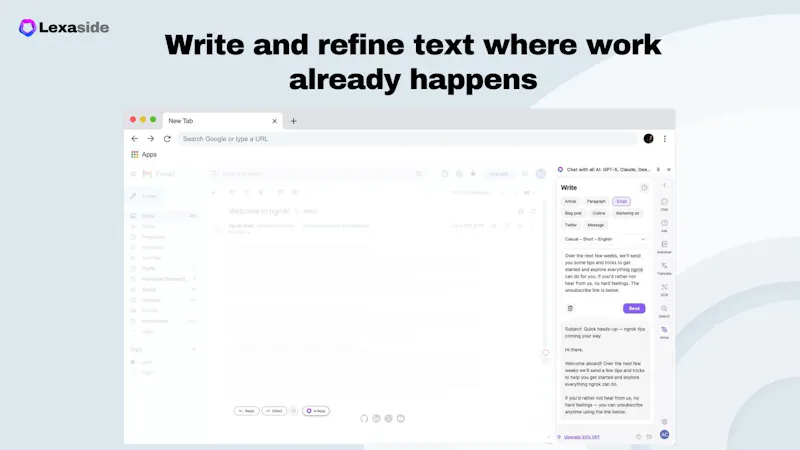Open help icon beside Upgrade link
This screenshot has height=450, width=800.
tap(638, 437)
